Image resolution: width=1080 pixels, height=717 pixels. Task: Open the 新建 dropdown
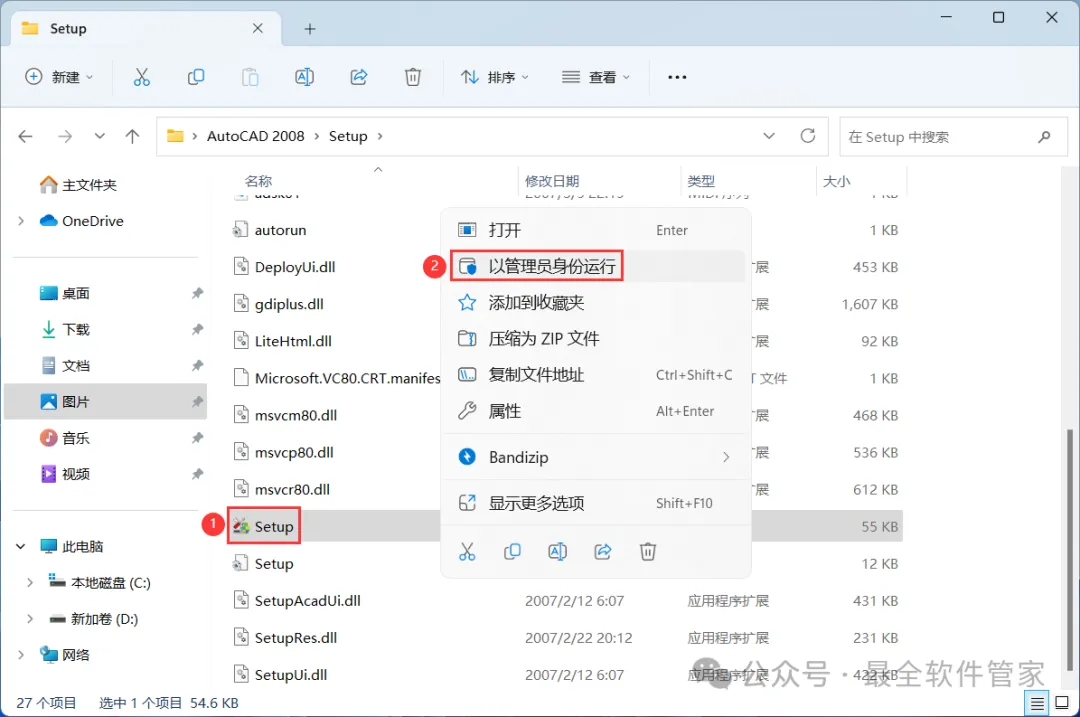pos(59,77)
